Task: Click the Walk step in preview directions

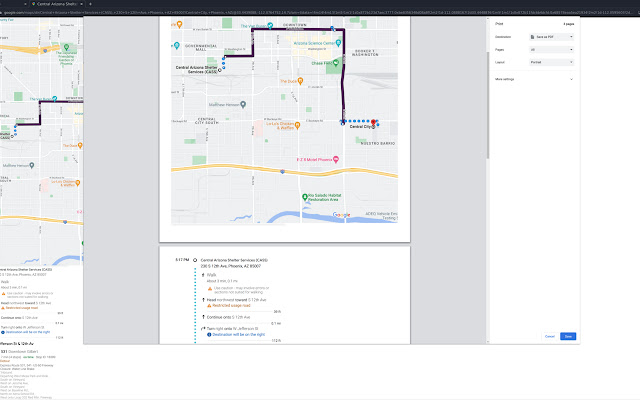Action: coord(211,275)
